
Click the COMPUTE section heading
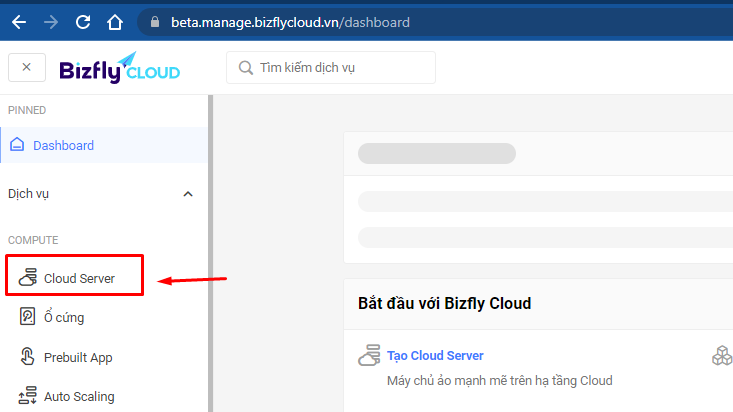point(33,240)
